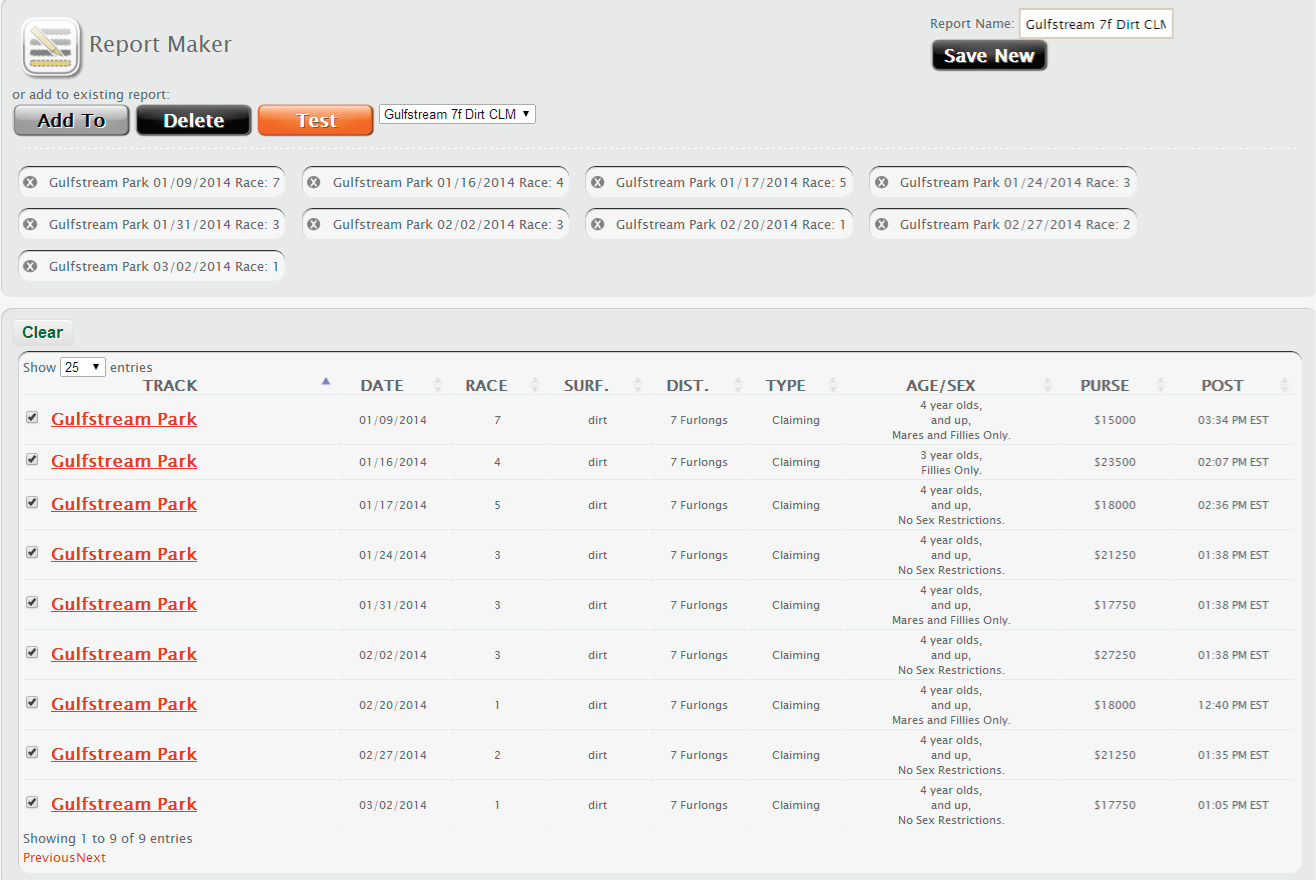Remove the Gulfstream Park 01/24/2014 Race 3 tag

click(881, 182)
